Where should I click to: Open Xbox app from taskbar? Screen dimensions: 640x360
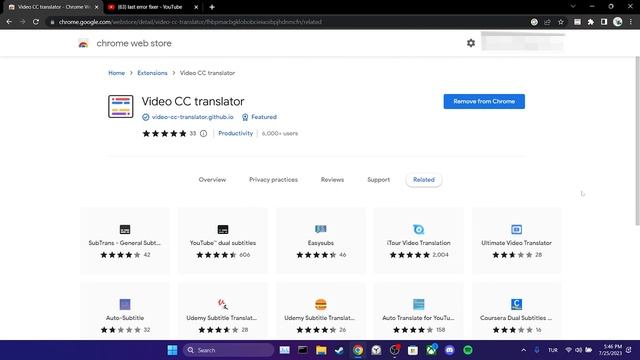click(x=431, y=350)
